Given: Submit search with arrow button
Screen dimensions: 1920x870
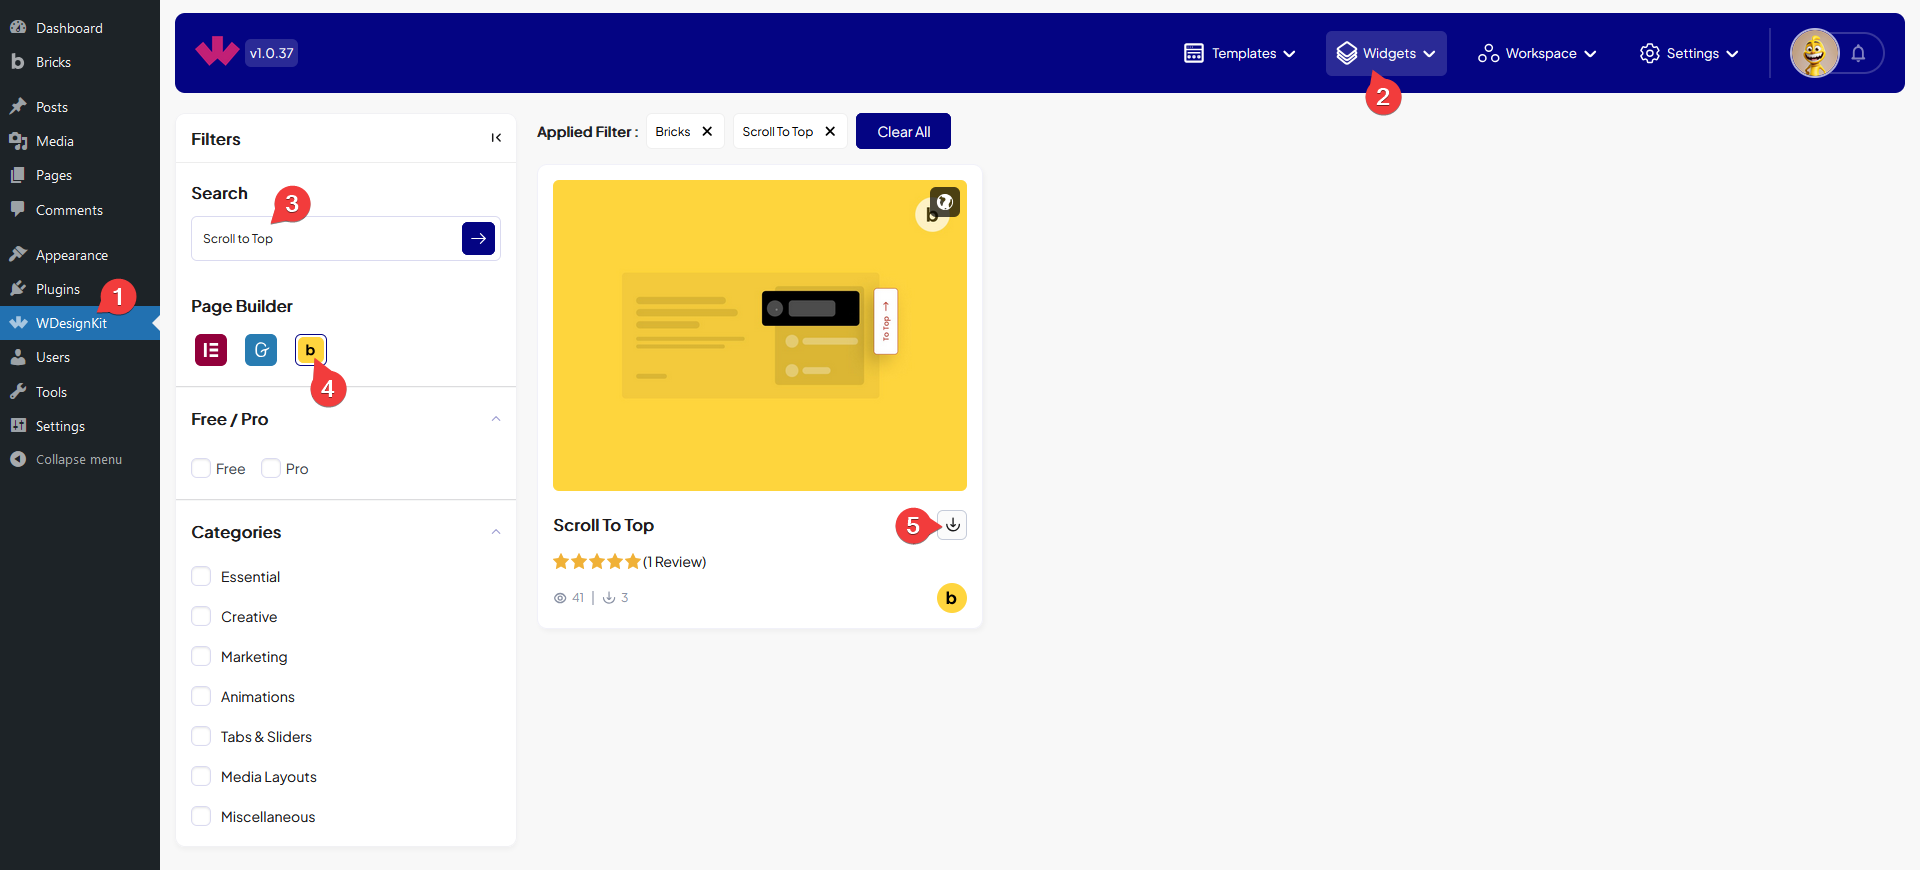Looking at the screenshot, I should pyautogui.click(x=478, y=238).
